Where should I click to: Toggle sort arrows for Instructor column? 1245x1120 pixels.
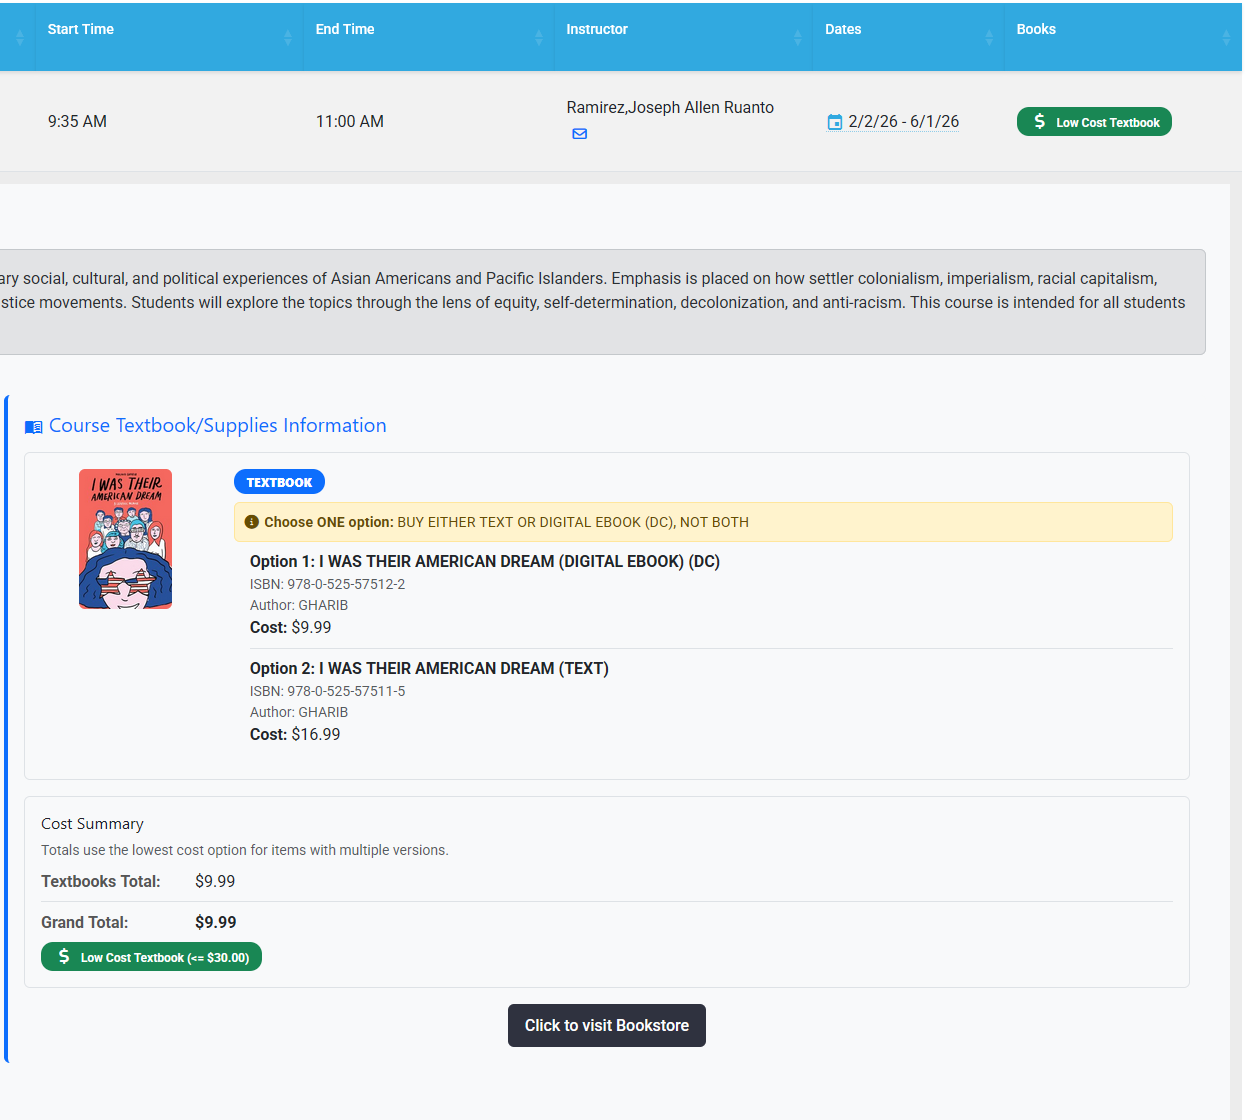797,37
